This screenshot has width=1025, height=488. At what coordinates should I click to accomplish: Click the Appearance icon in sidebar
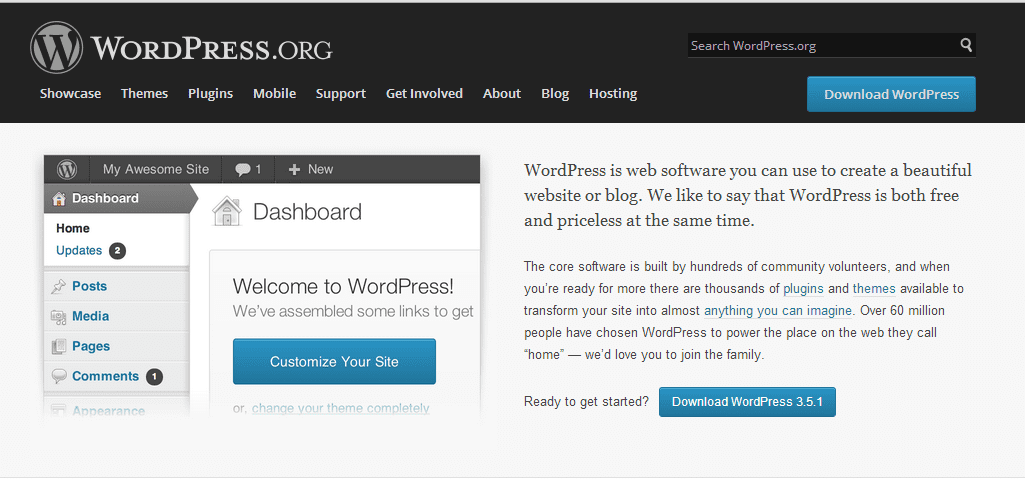59,411
